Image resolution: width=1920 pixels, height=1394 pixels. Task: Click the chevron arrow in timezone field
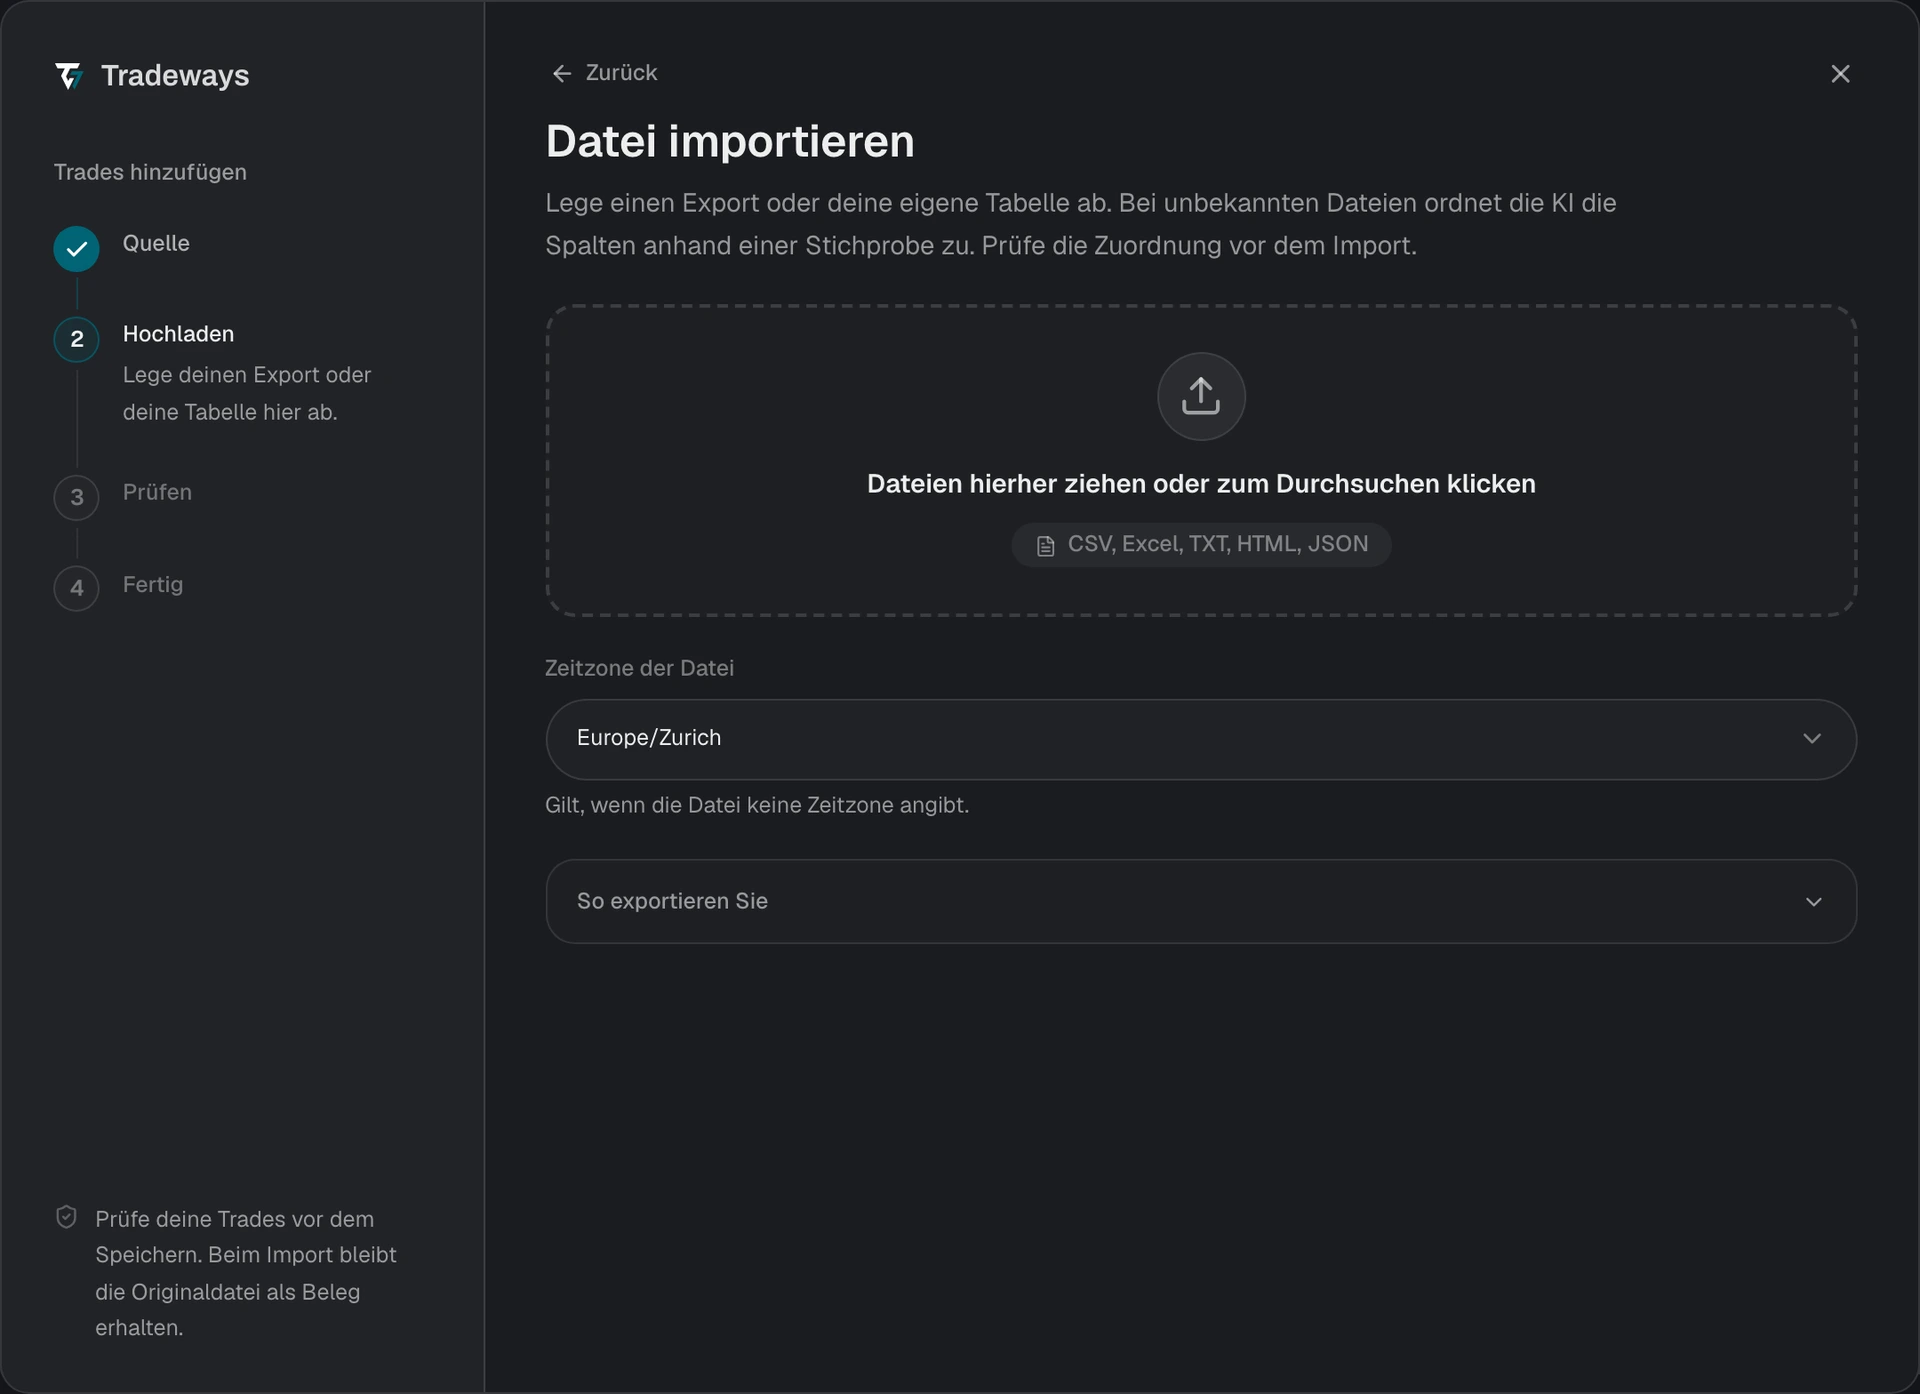point(1812,739)
